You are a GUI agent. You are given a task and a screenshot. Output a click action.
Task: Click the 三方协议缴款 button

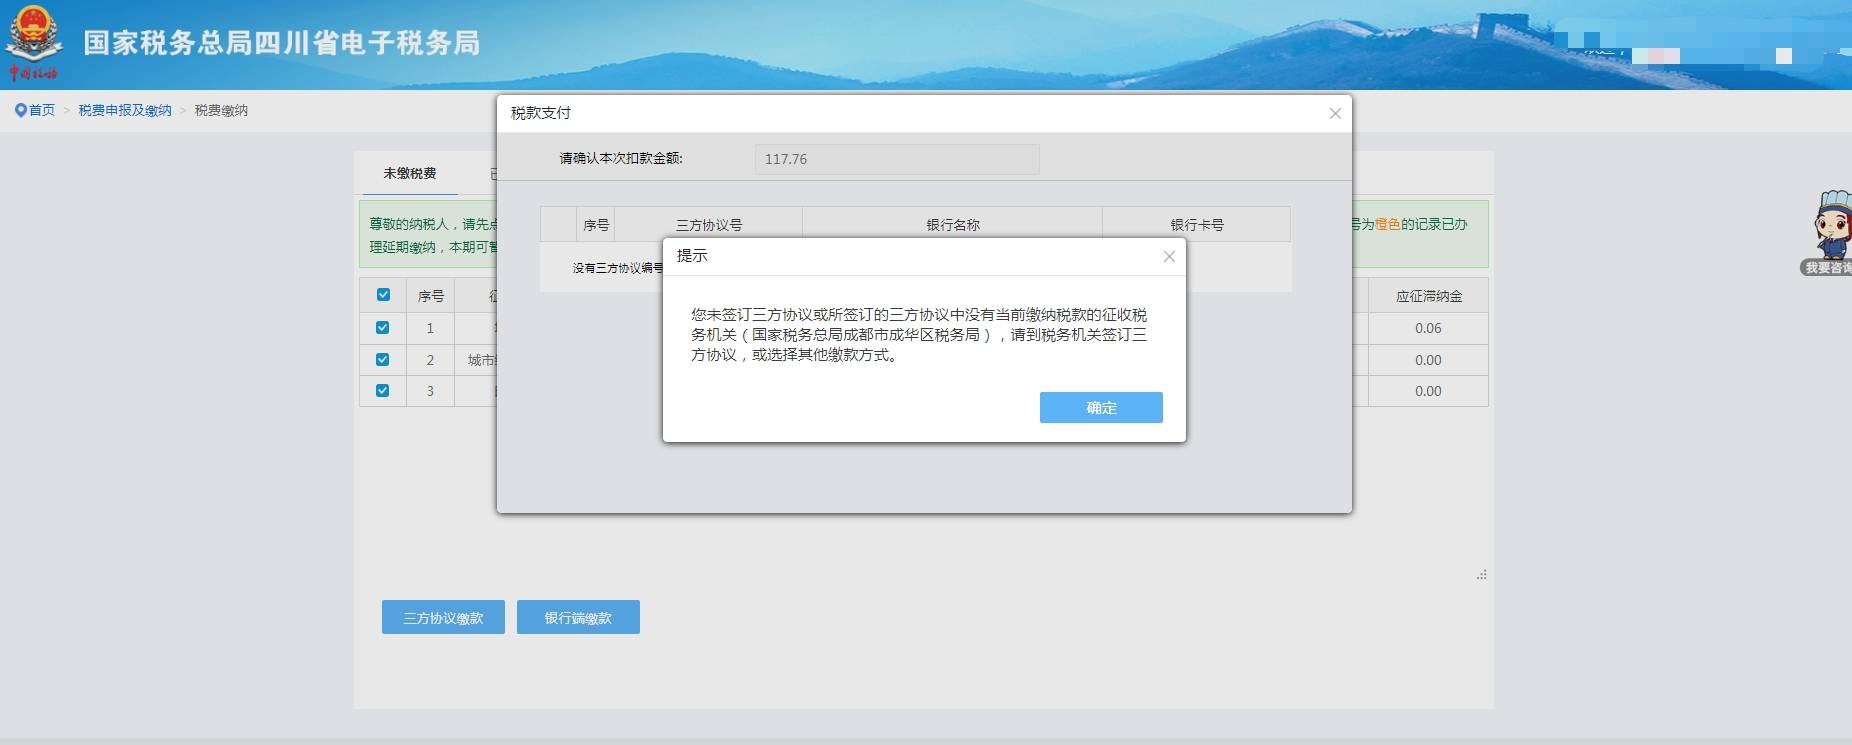tap(443, 618)
